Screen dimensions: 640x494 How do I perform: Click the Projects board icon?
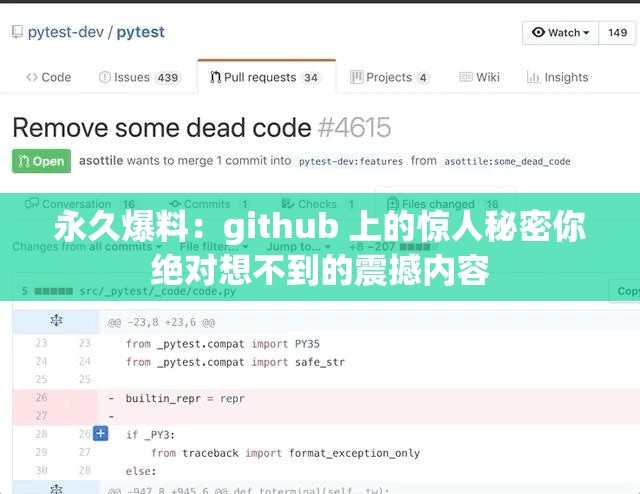[356, 77]
